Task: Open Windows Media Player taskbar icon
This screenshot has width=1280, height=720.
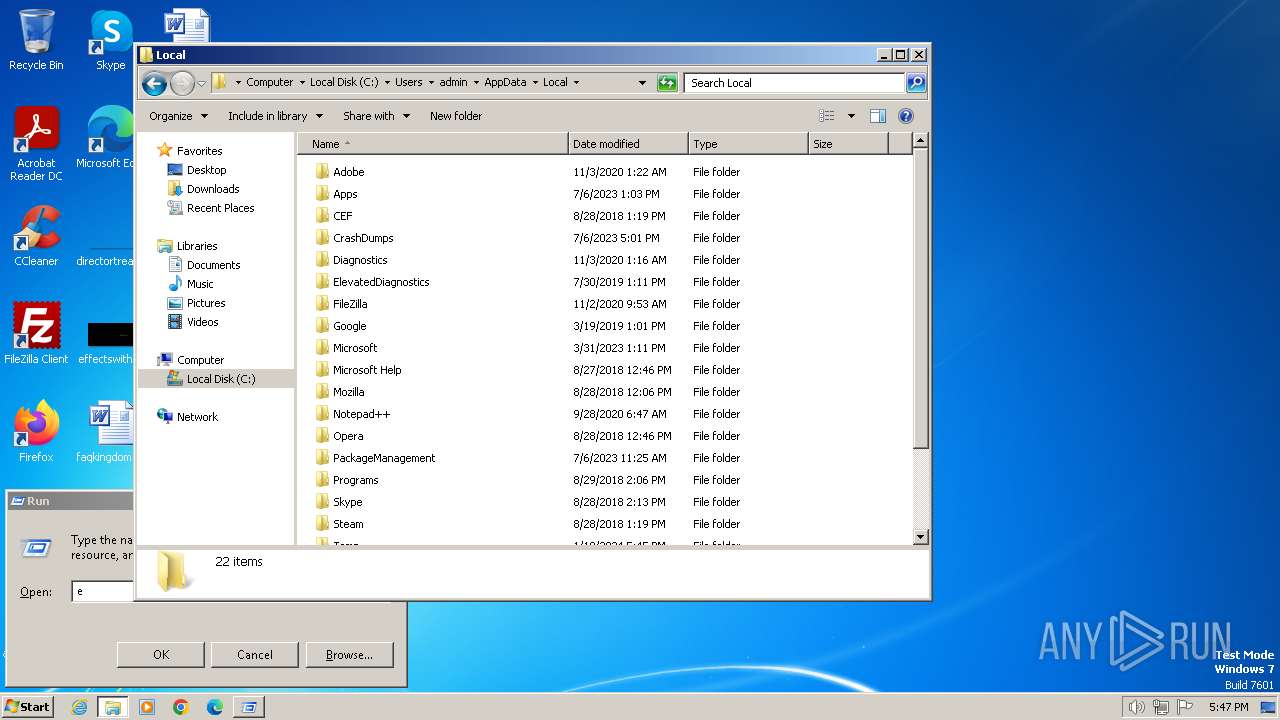Action: click(147, 707)
